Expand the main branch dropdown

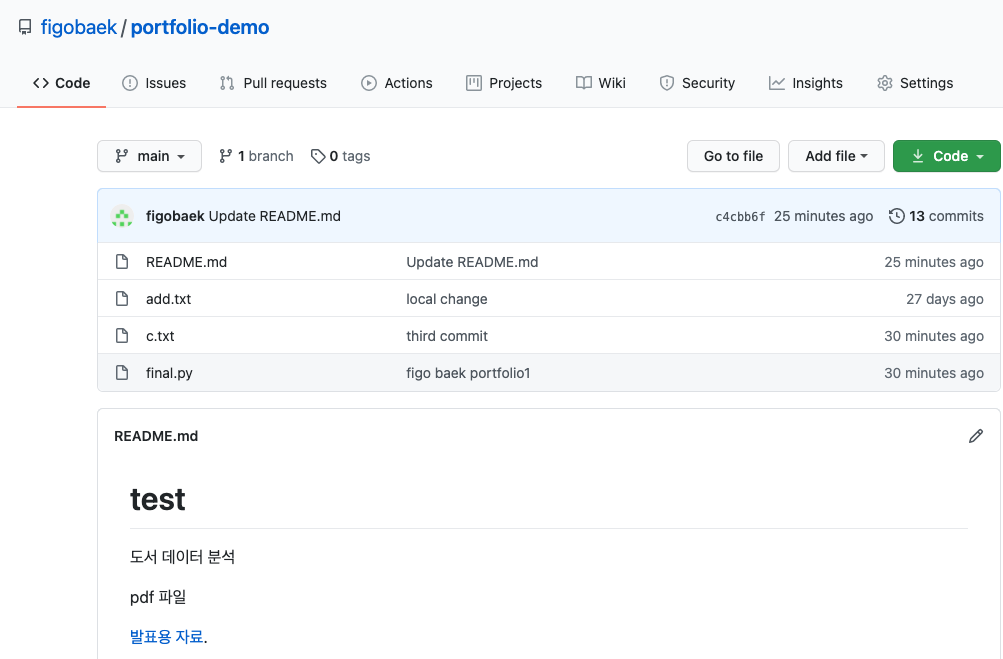150,156
